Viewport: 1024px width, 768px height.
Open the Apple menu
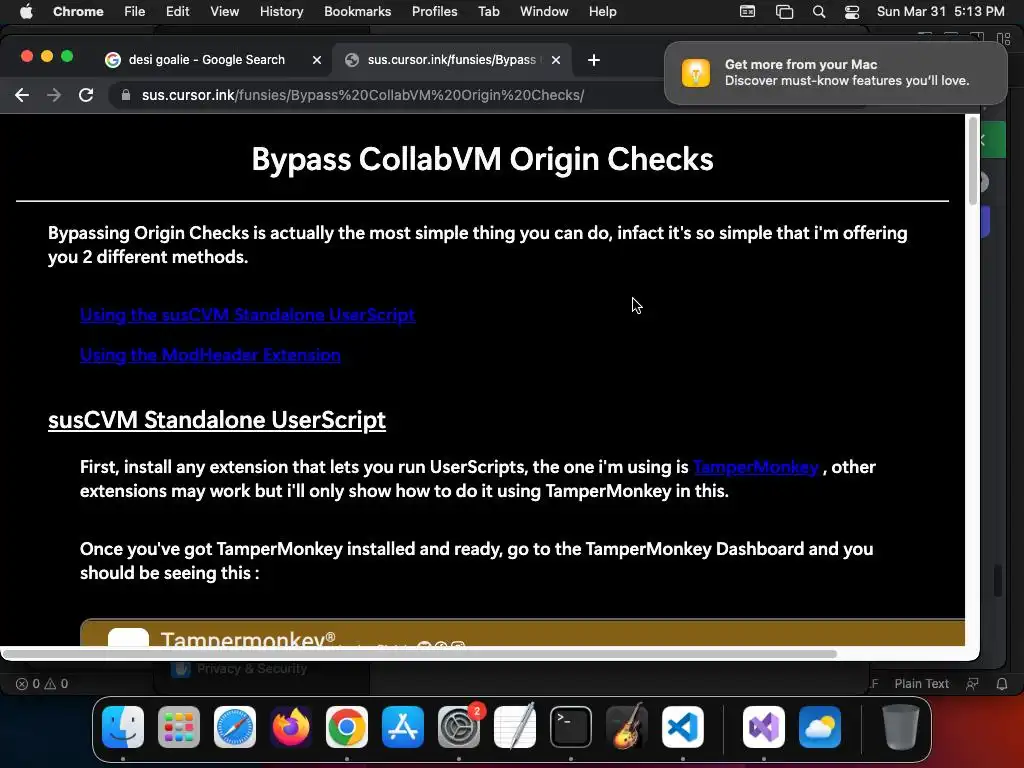point(26,11)
